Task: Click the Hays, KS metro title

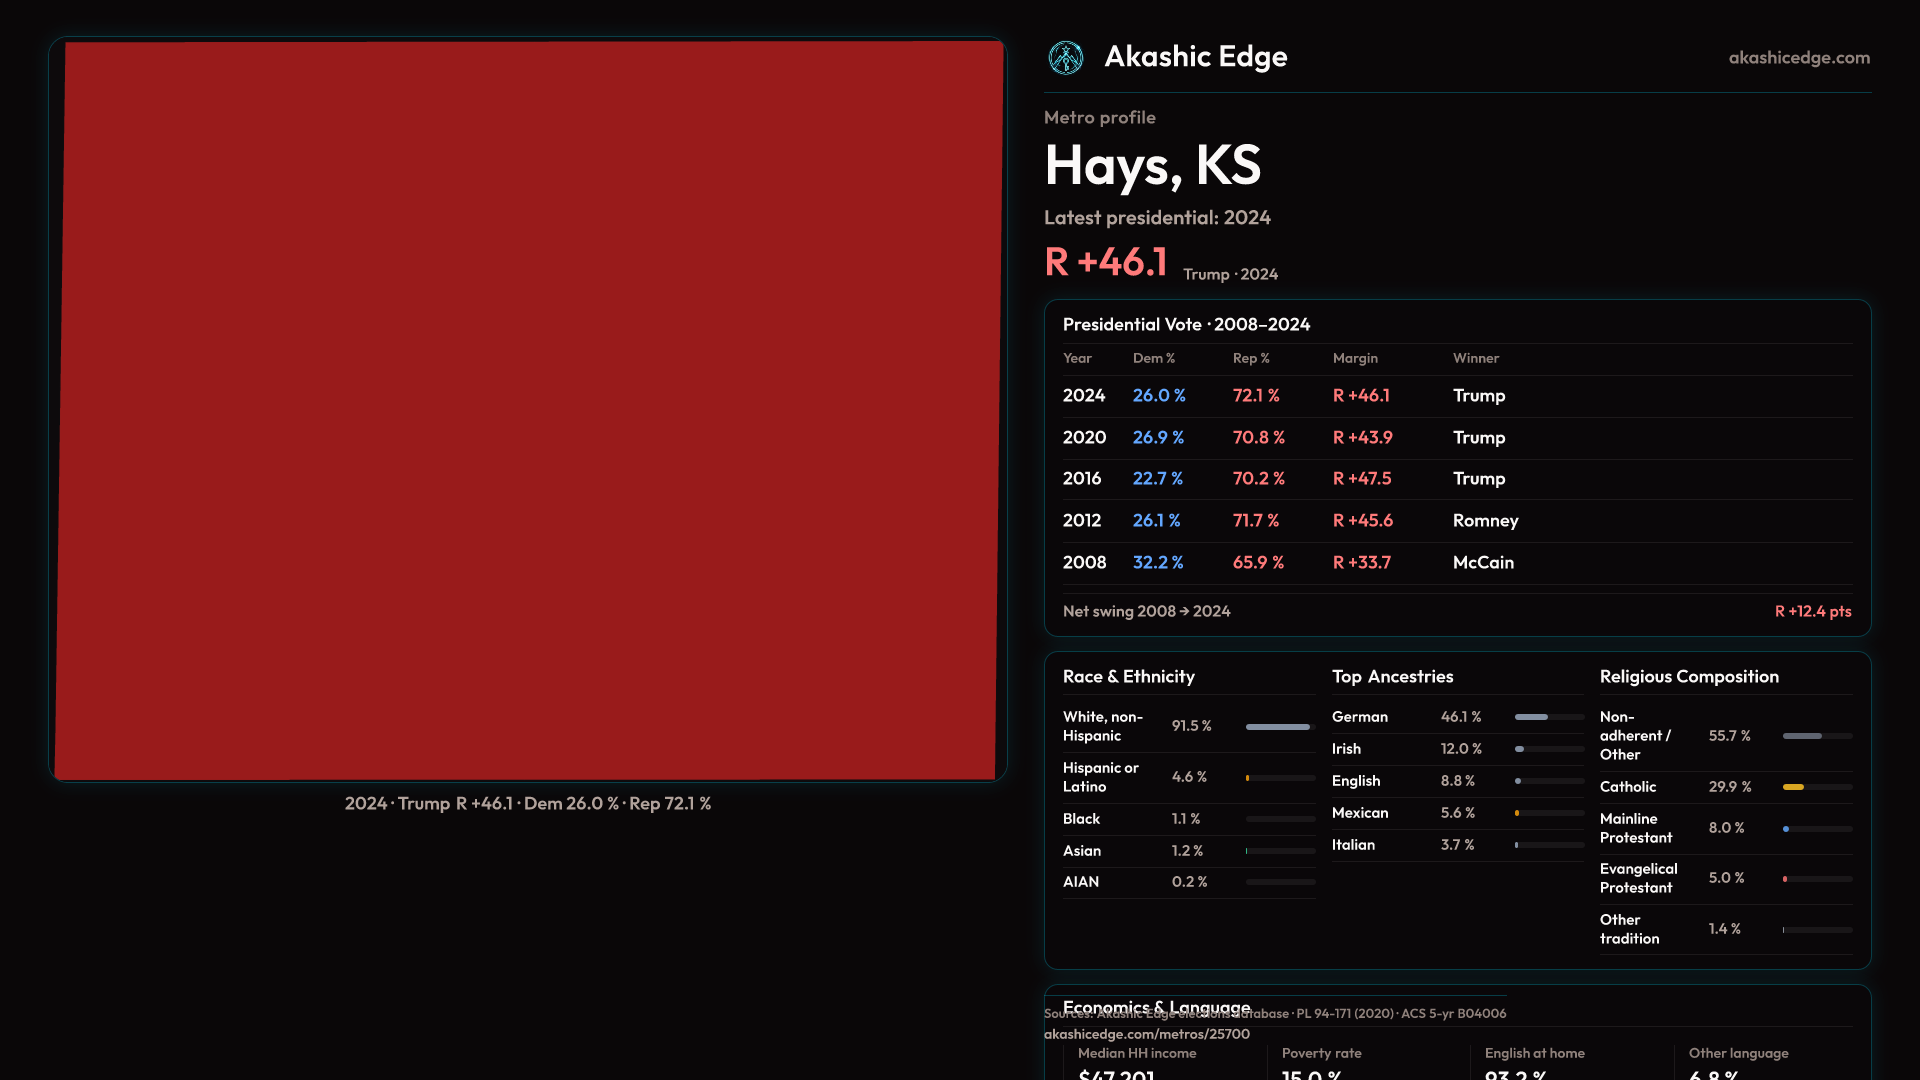Action: [1152, 166]
